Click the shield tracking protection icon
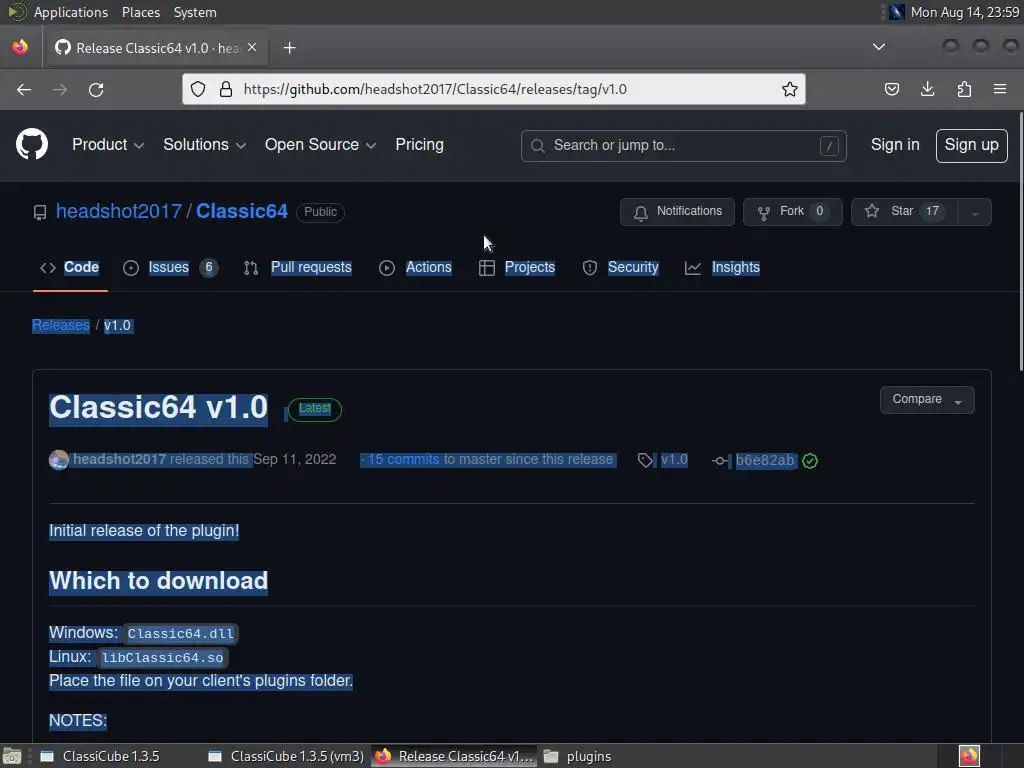Image resolution: width=1024 pixels, height=768 pixels. (x=198, y=89)
